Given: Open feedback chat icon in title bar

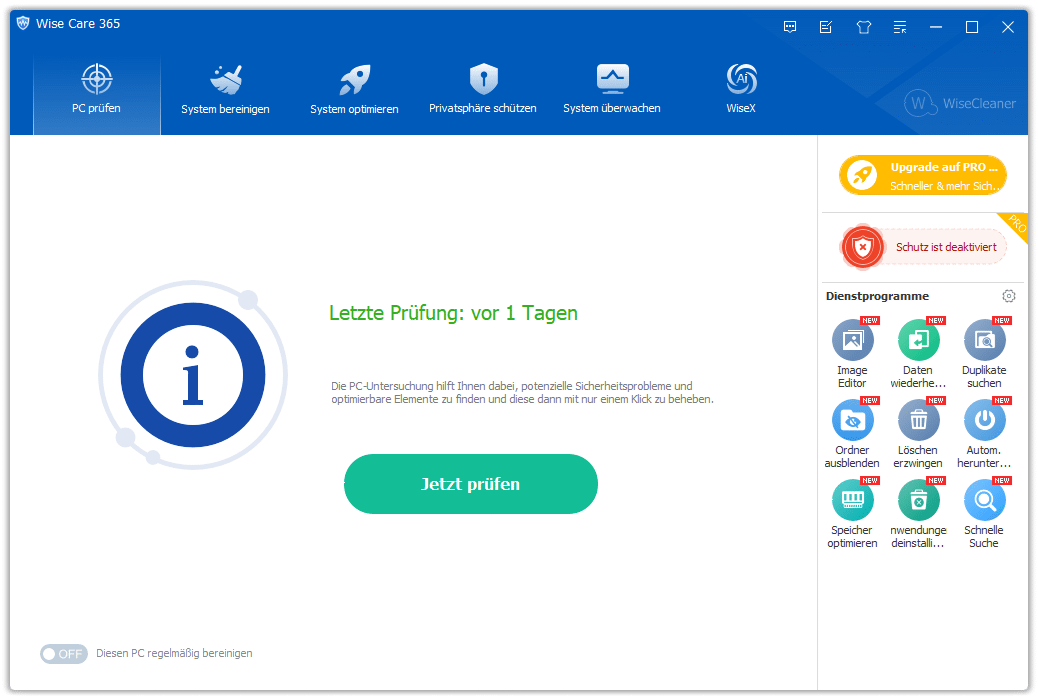Looking at the screenshot, I should [x=790, y=27].
